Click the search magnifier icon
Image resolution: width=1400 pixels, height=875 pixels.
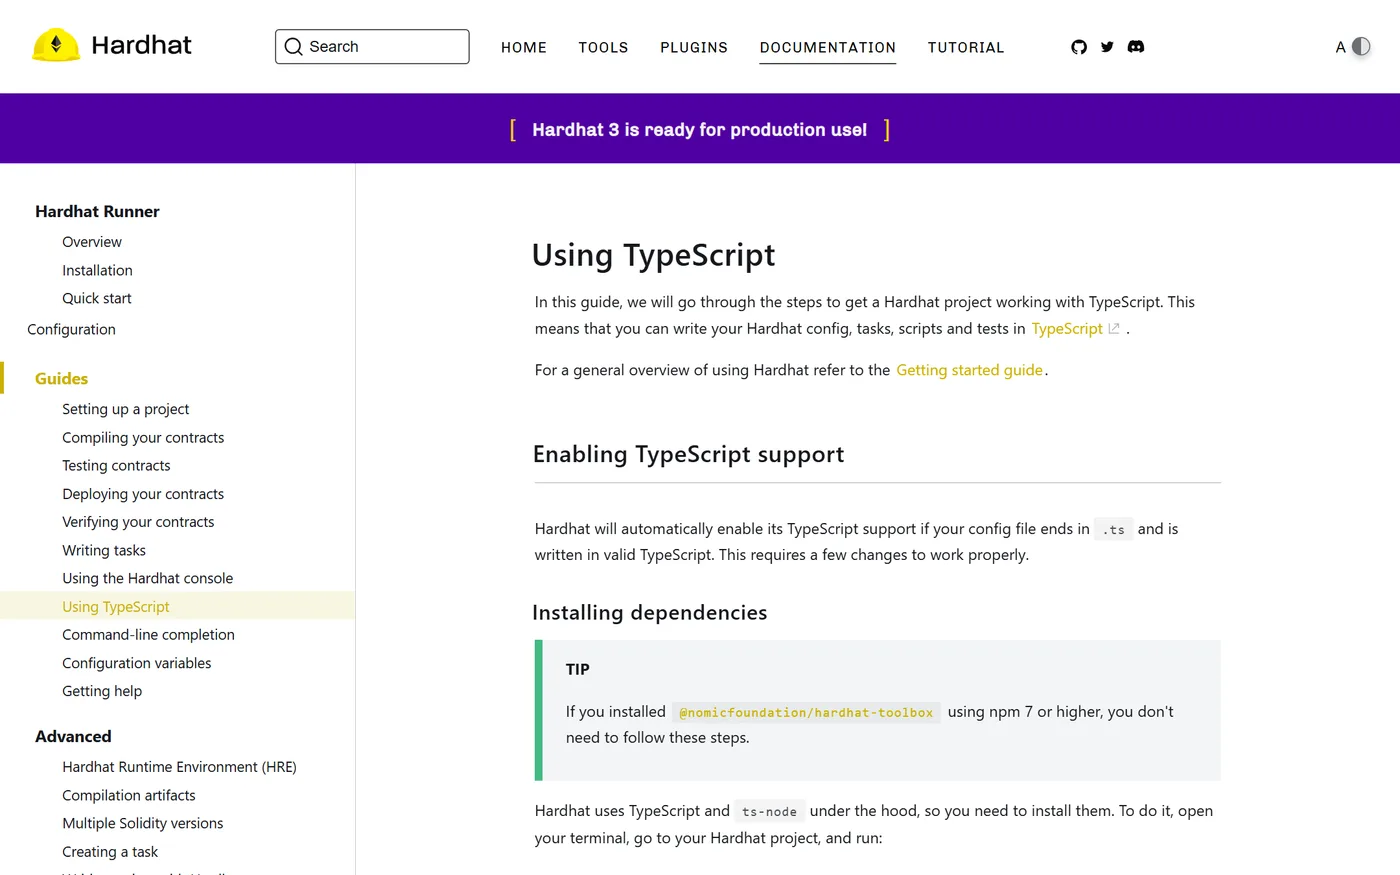tap(293, 47)
